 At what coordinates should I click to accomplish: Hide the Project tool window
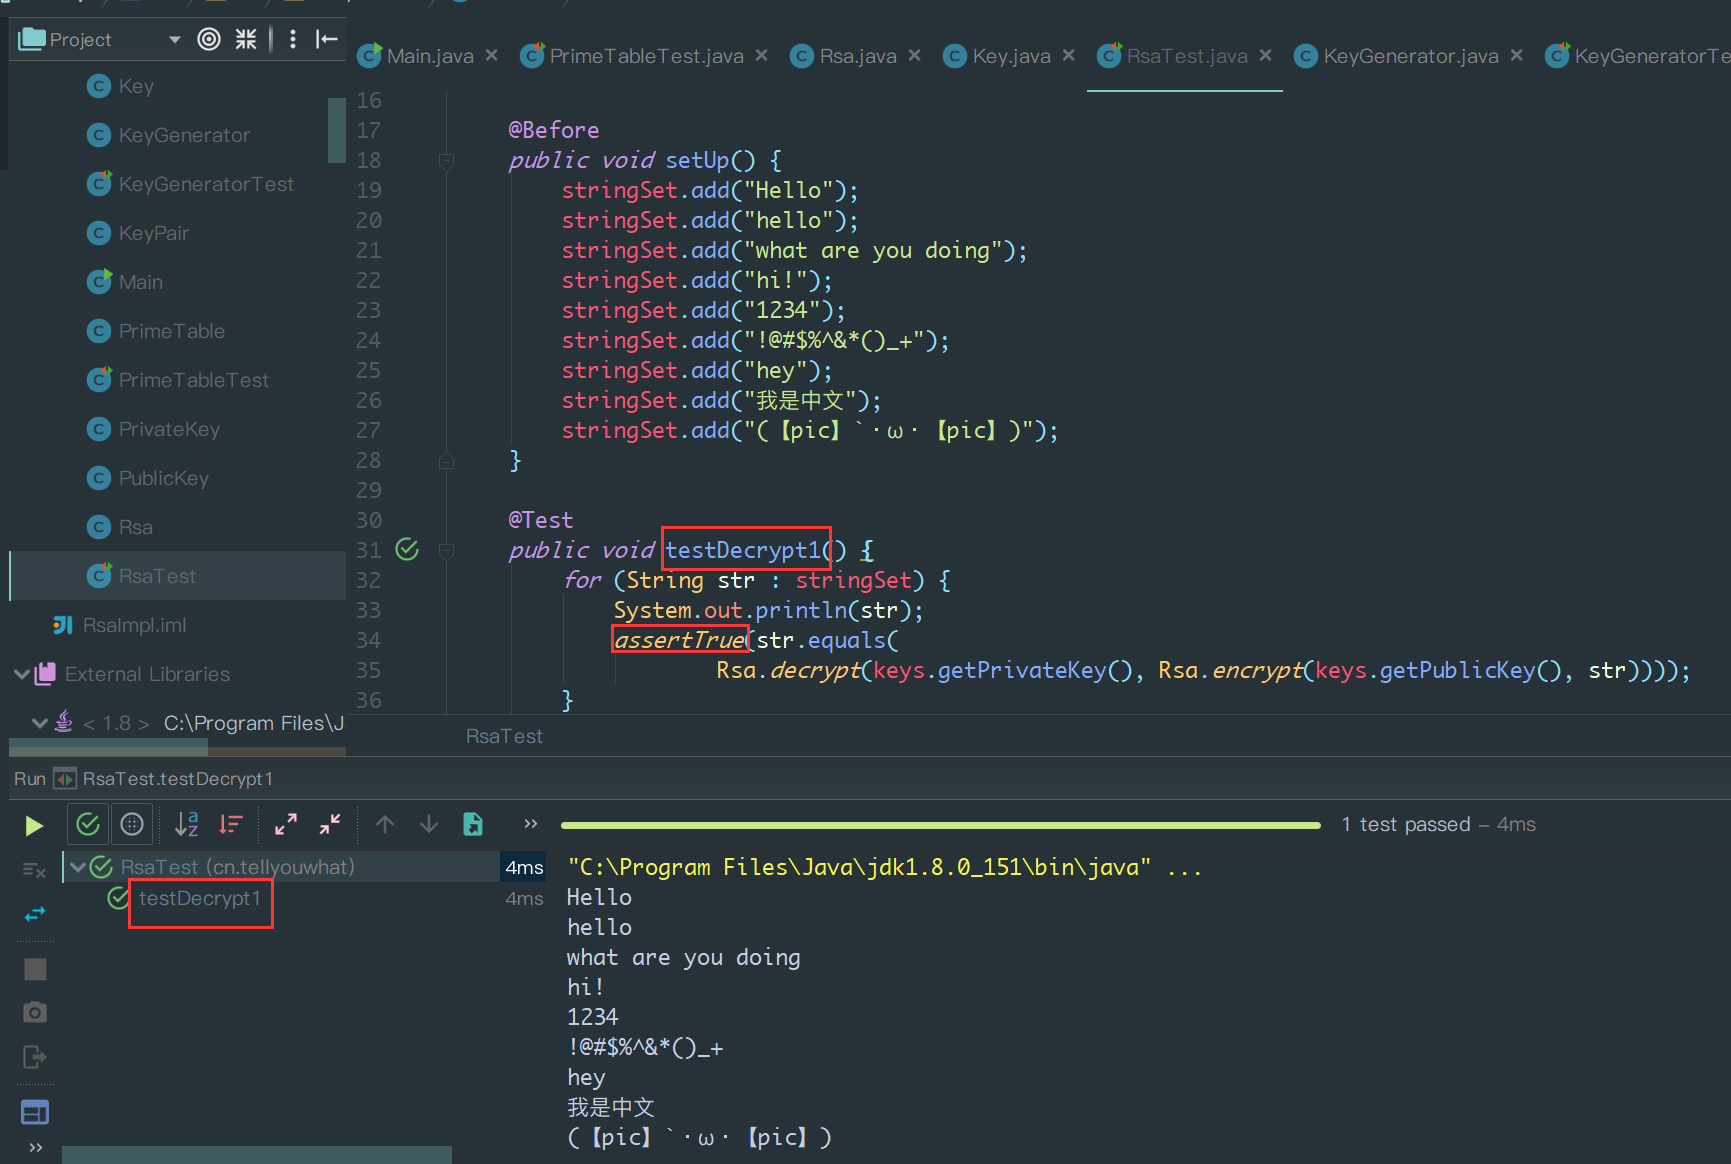pos(327,39)
